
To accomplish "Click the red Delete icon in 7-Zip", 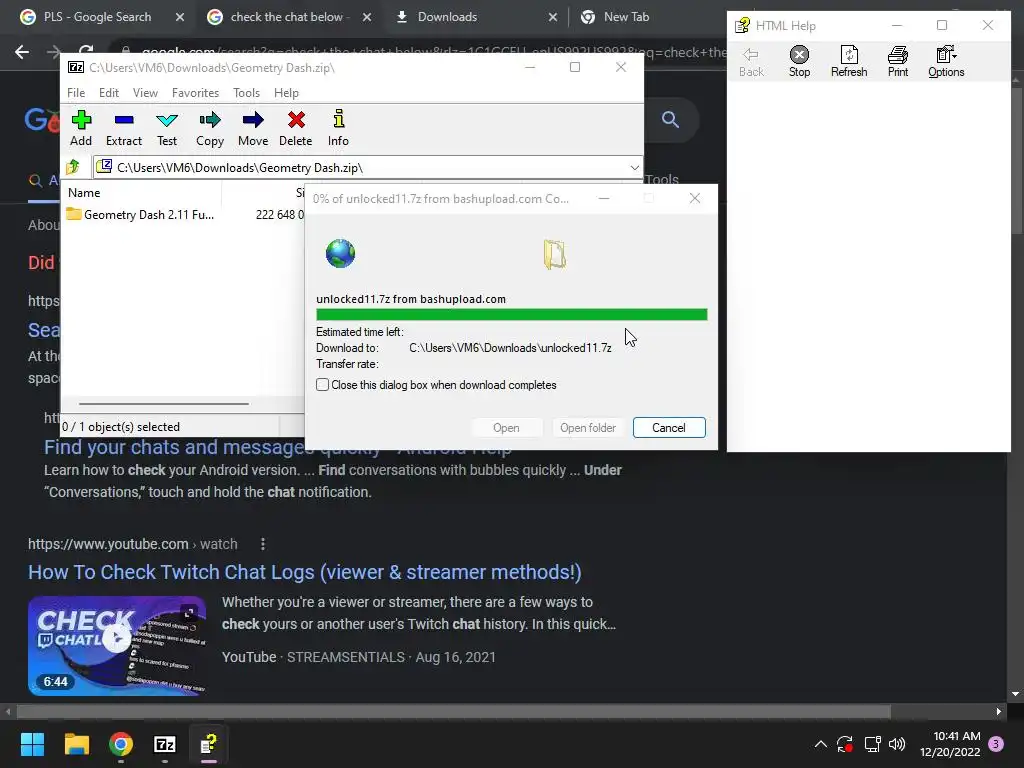I will 296,128.
